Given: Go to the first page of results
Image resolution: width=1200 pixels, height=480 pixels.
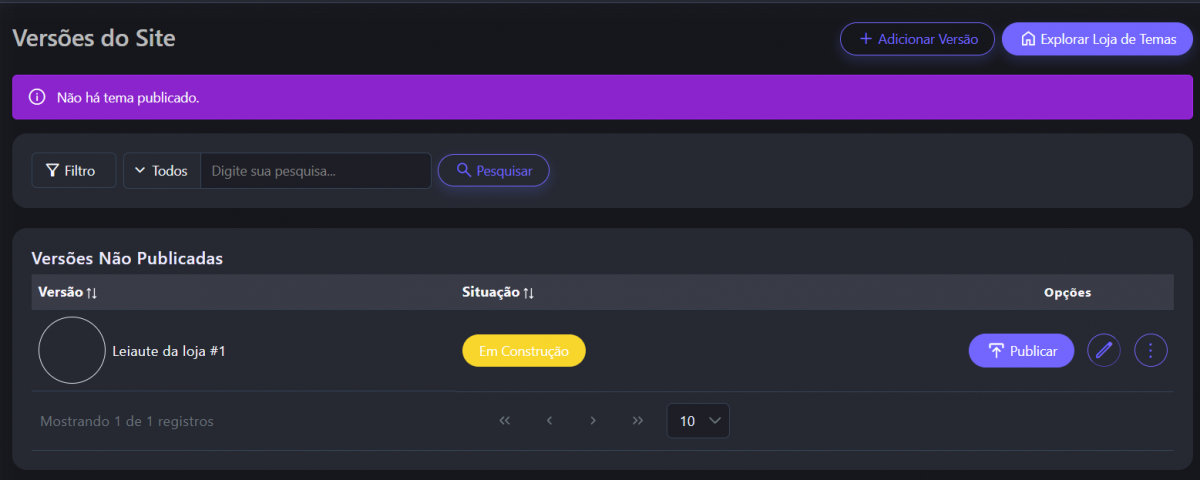Looking at the screenshot, I should (x=504, y=421).
